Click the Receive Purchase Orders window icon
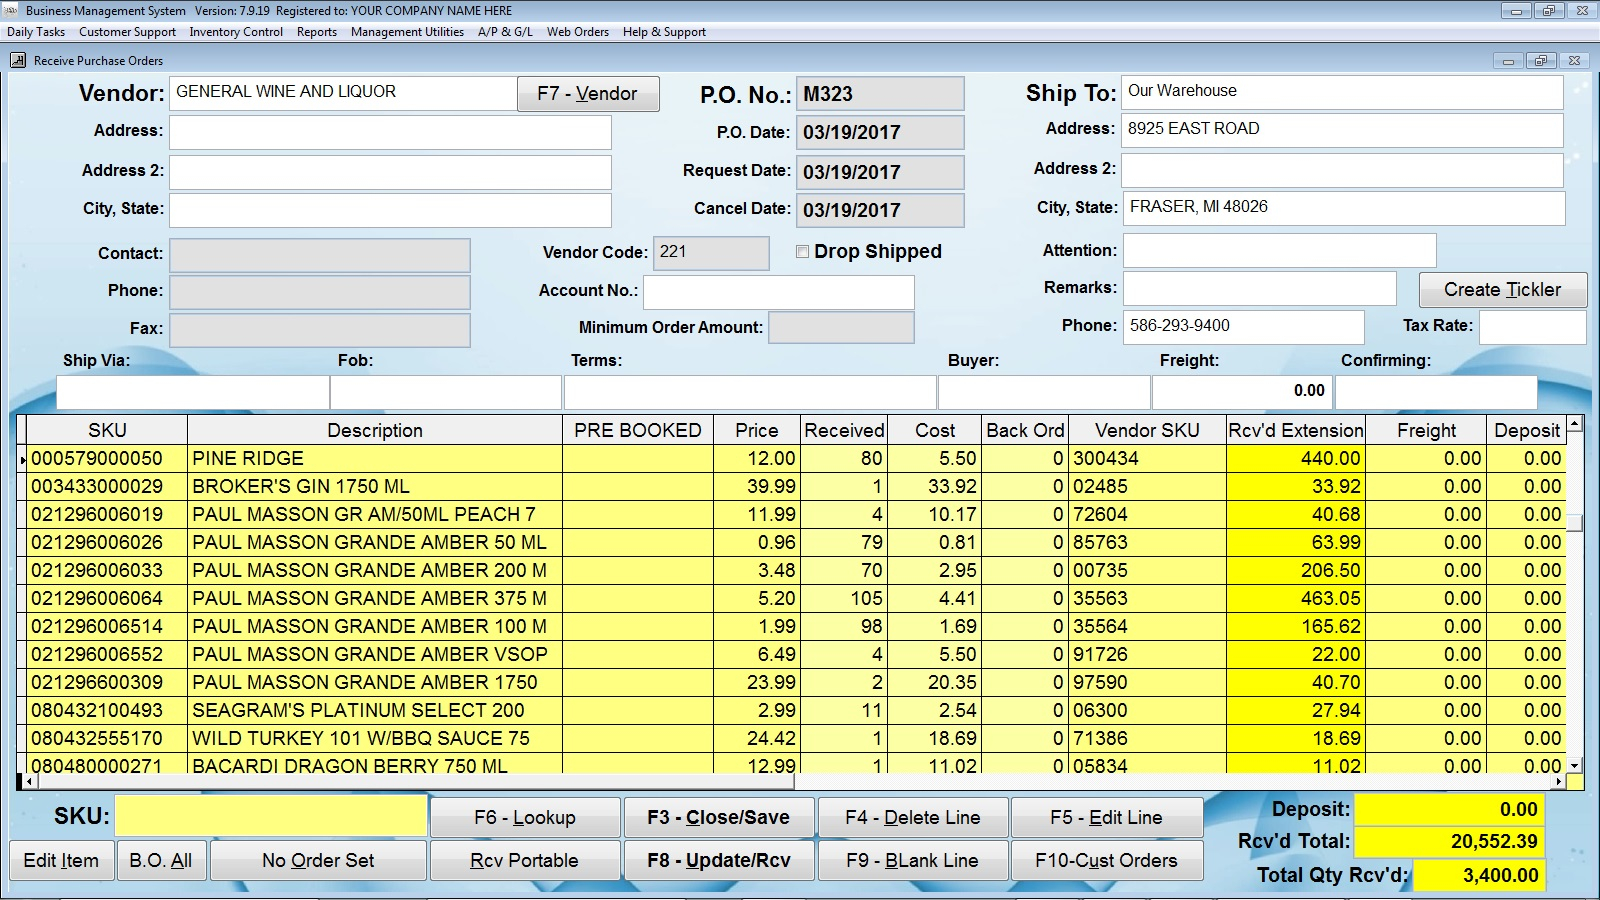This screenshot has height=900, width=1600. pyautogui.click(x=18, y=60)
